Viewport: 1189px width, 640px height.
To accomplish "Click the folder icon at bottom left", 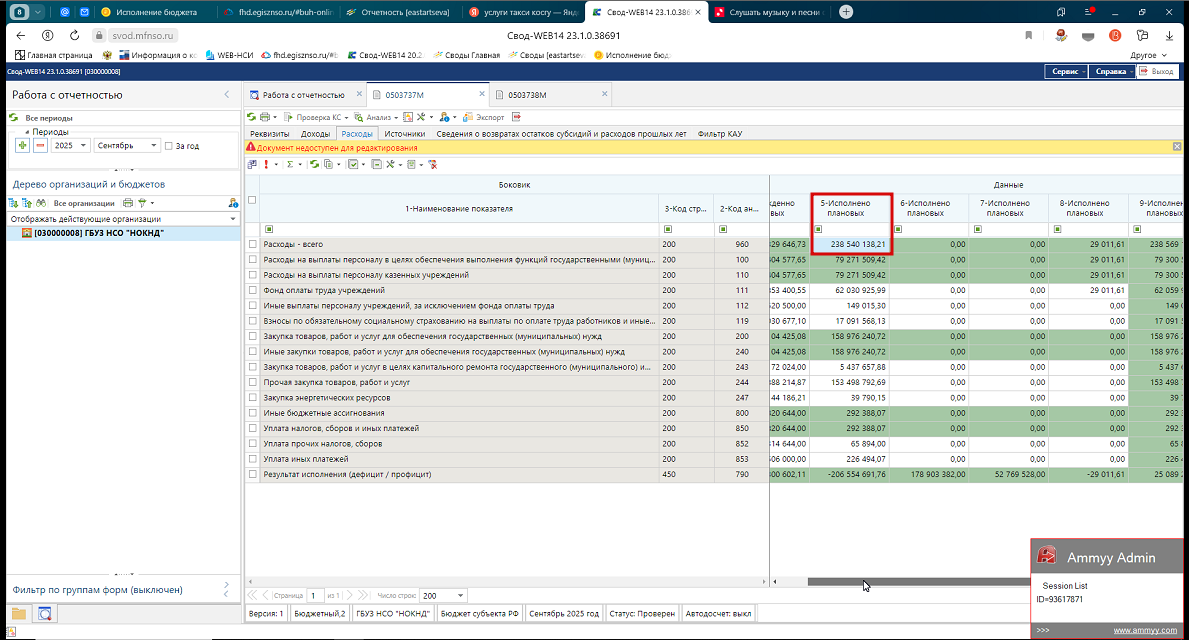I will pyautogui.click(x=19, y=613).
